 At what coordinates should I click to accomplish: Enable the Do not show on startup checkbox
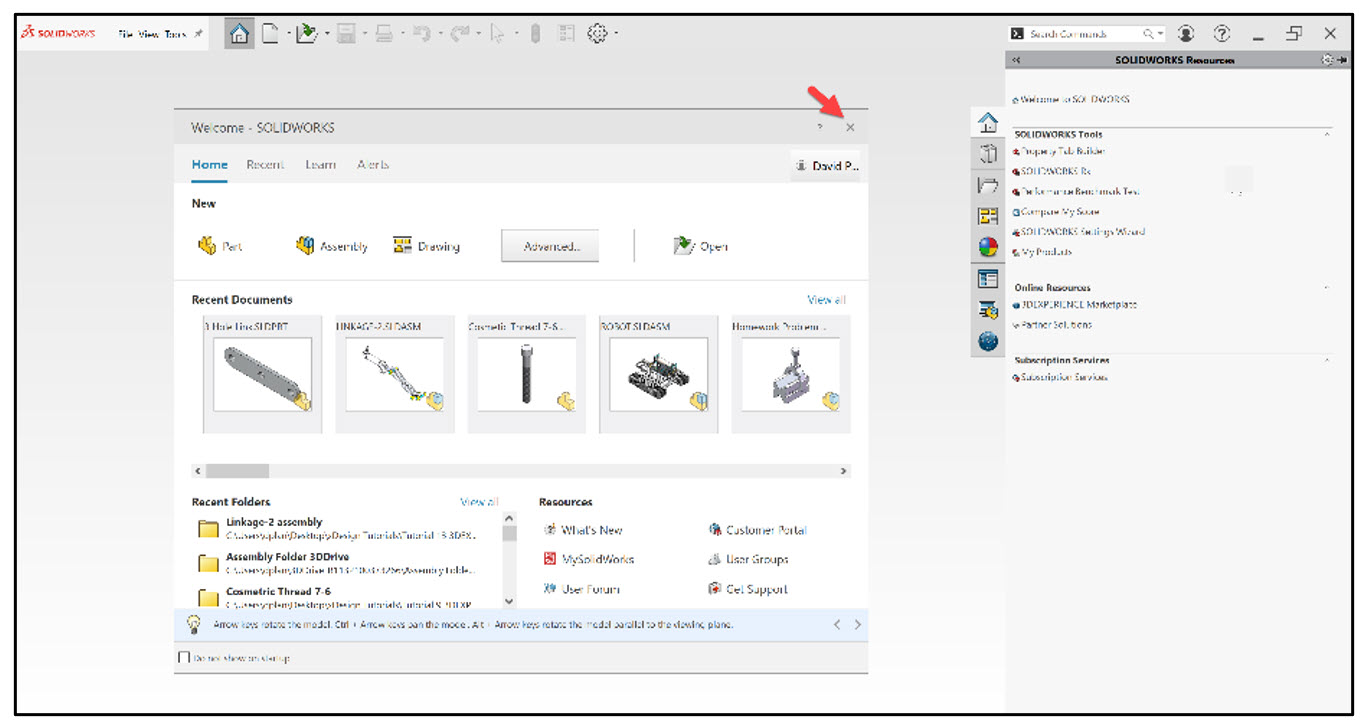[x=184, y=658]
